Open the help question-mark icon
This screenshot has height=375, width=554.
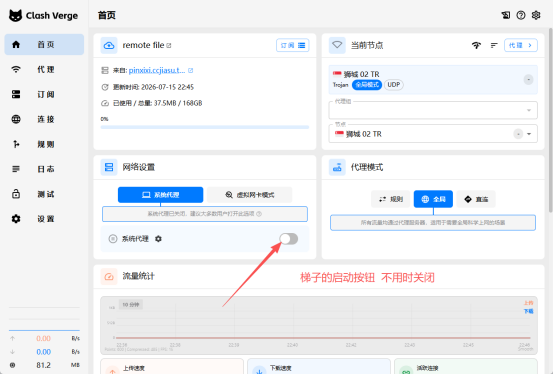point(521,15)
